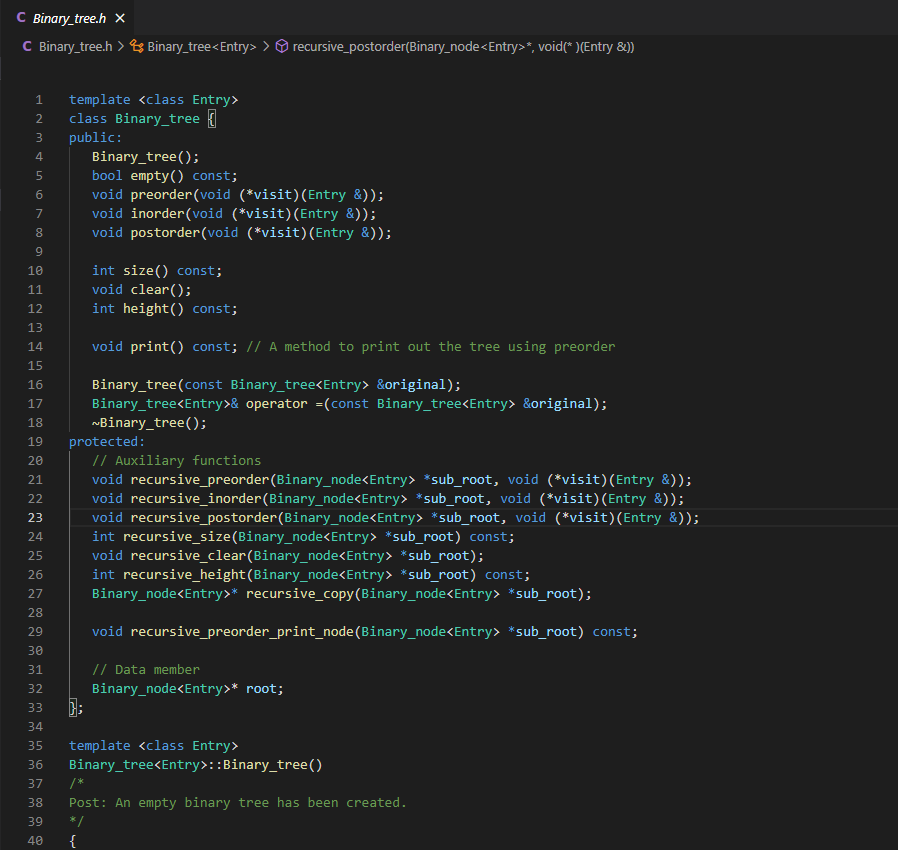Viewport: 898px width, 850px height.
Task: Close the Binary_tree.h tab
Action: point(120,18)
